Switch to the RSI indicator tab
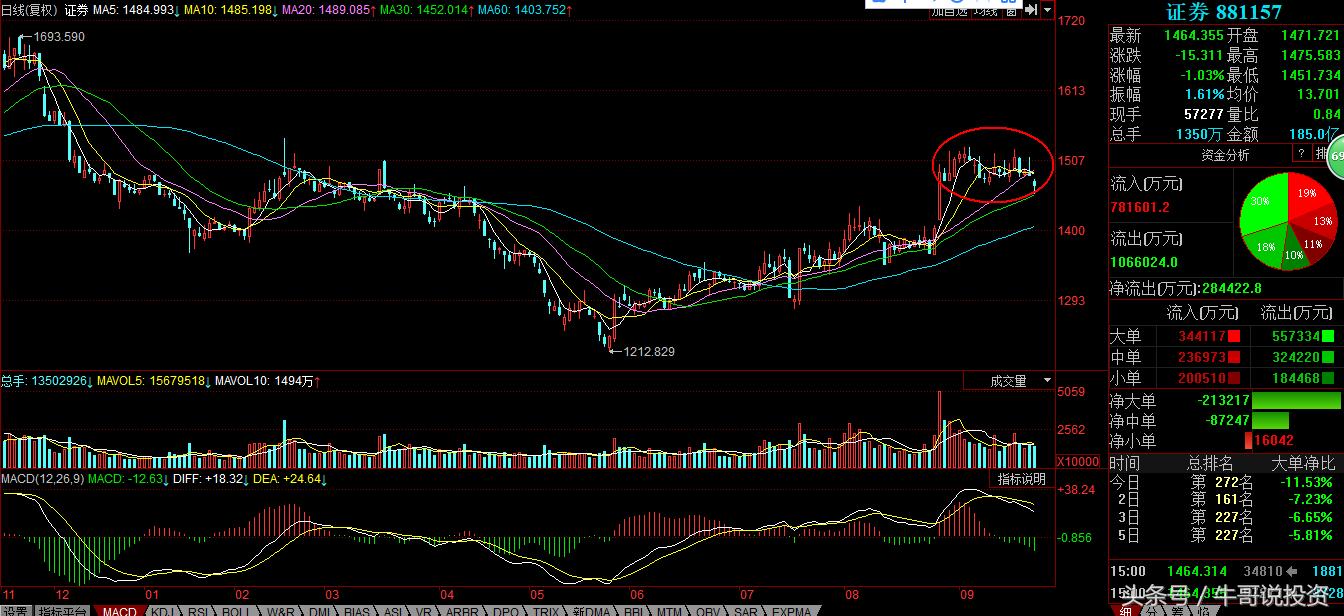Screen dimensions: 1344x616 (198, 611)
